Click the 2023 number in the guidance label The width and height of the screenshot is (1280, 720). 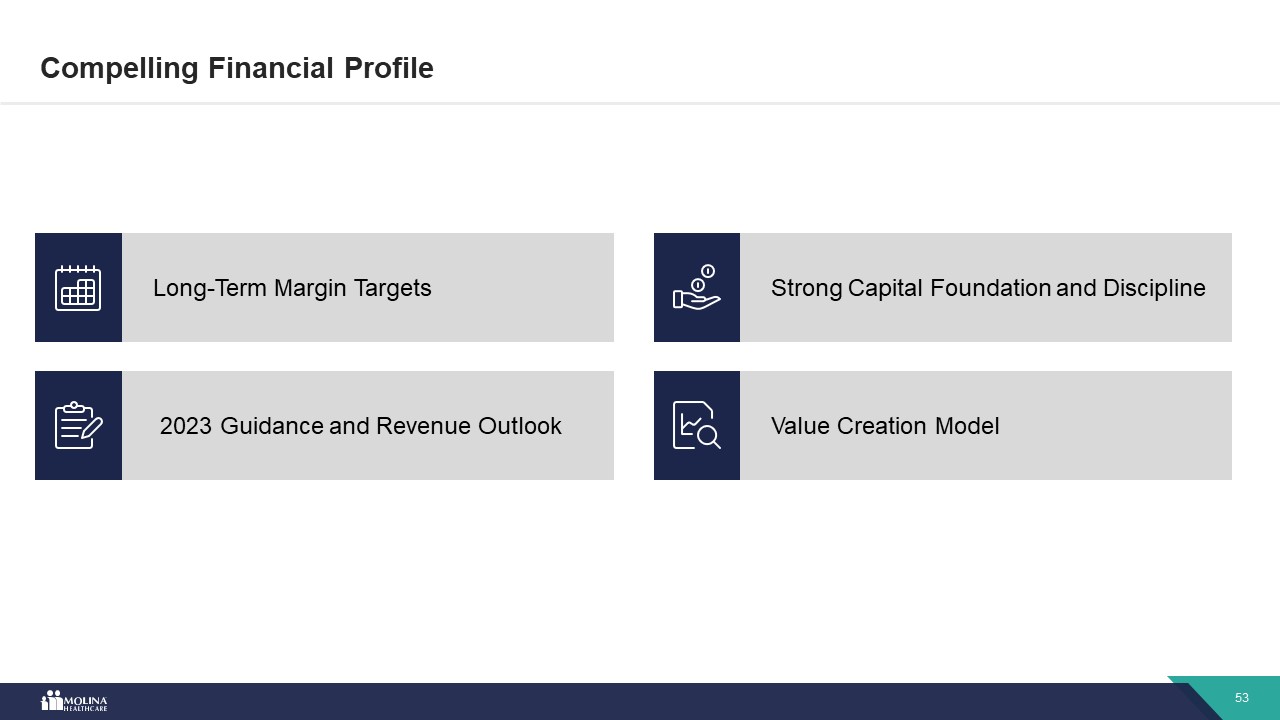coord(186,427)
